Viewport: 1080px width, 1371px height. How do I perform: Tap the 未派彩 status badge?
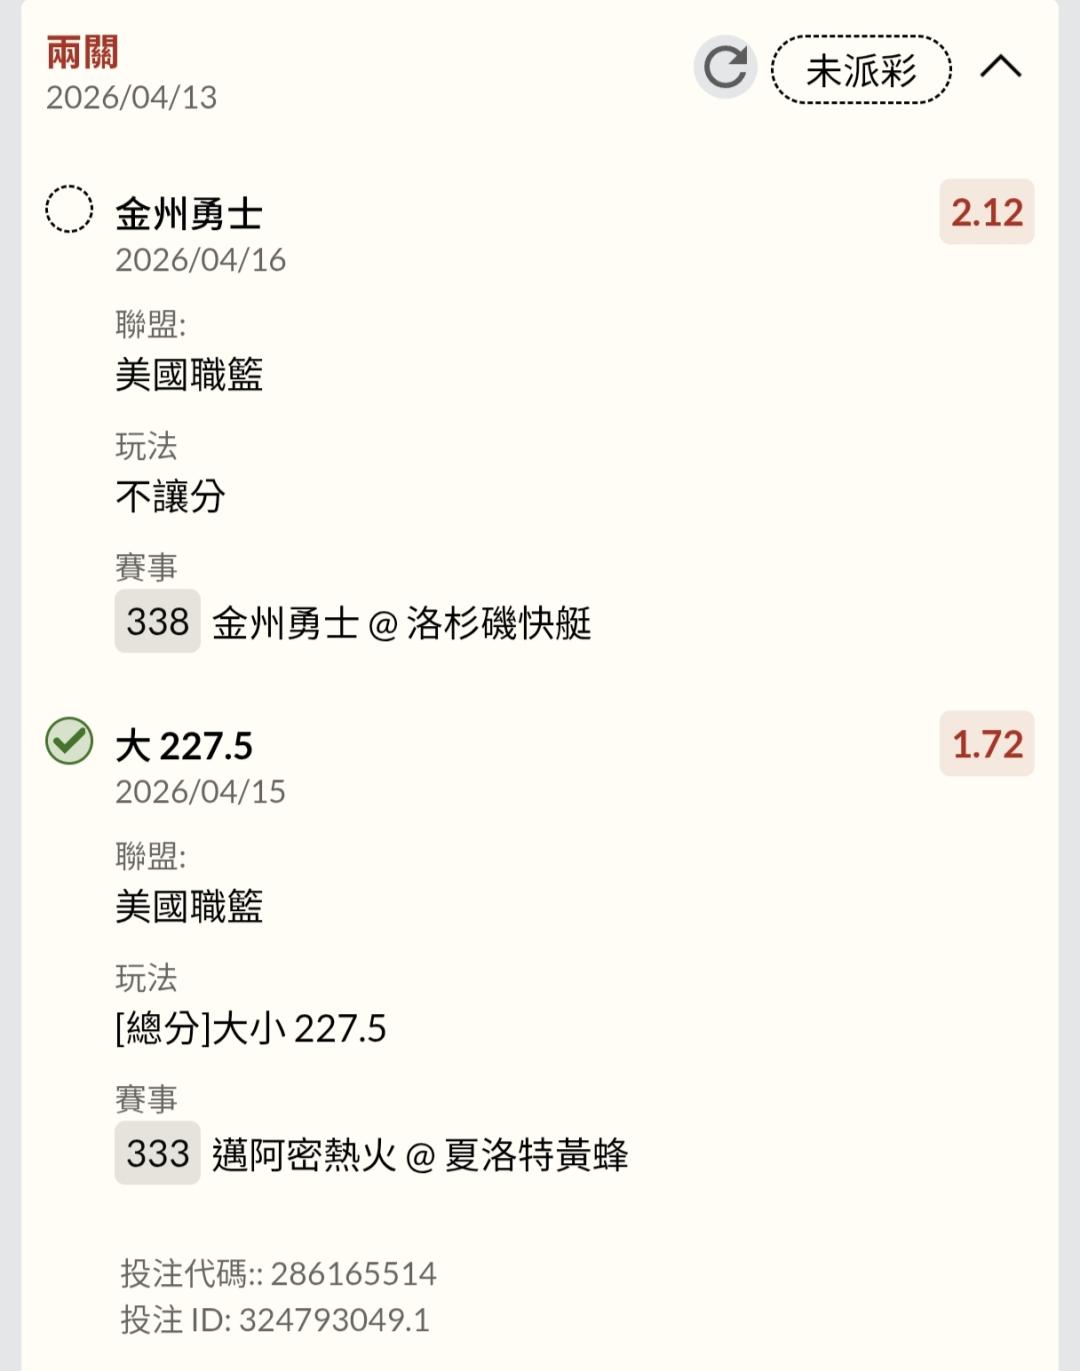point(861,70)
